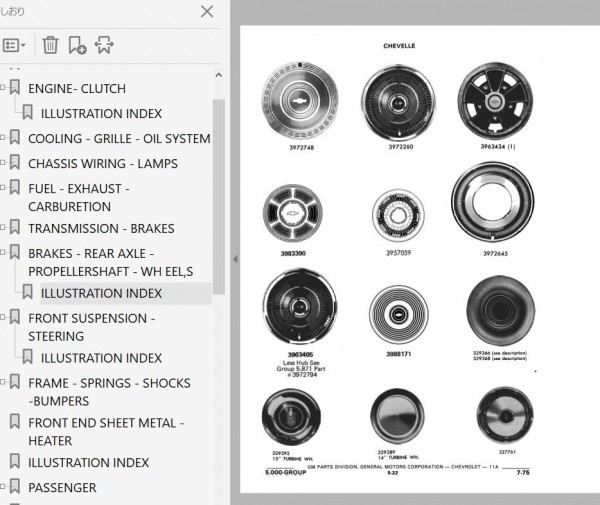Screen dimensions: 600x505
Task: Collapse the ENGINE- CLUTCH tree node
Action: click(3, 88)
